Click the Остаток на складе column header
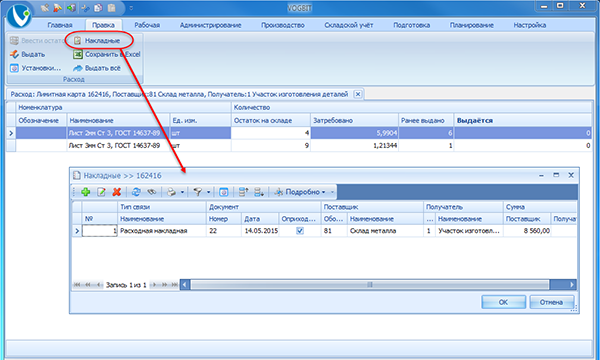Image resolution: width=600 pixels, height=360 pixels. pos(271,121)
